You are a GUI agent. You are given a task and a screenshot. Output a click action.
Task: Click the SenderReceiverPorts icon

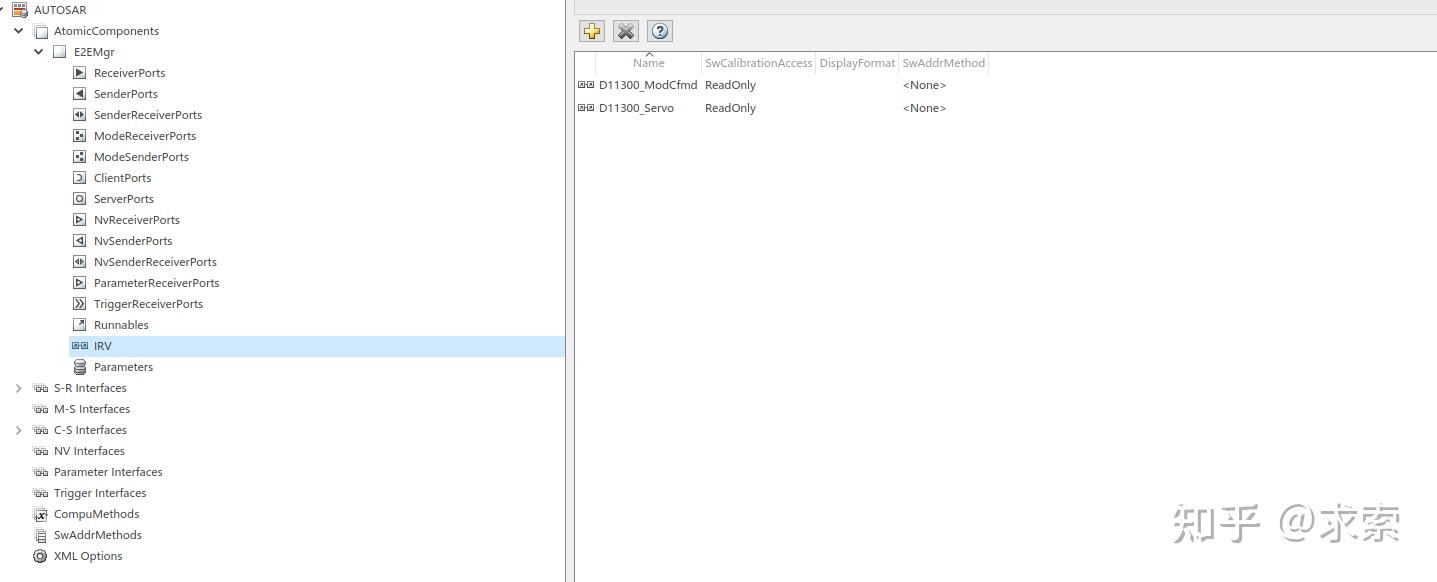tap(80, 115)
